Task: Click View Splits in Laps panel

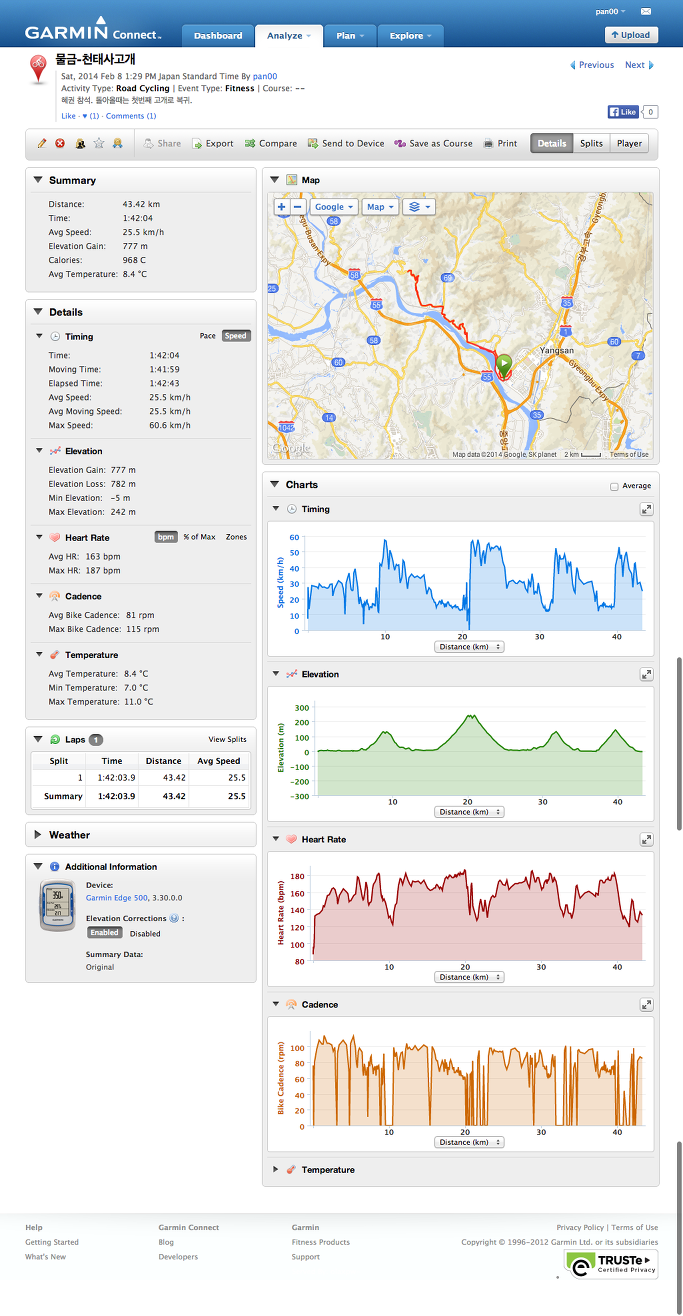Action: (227, 739)
